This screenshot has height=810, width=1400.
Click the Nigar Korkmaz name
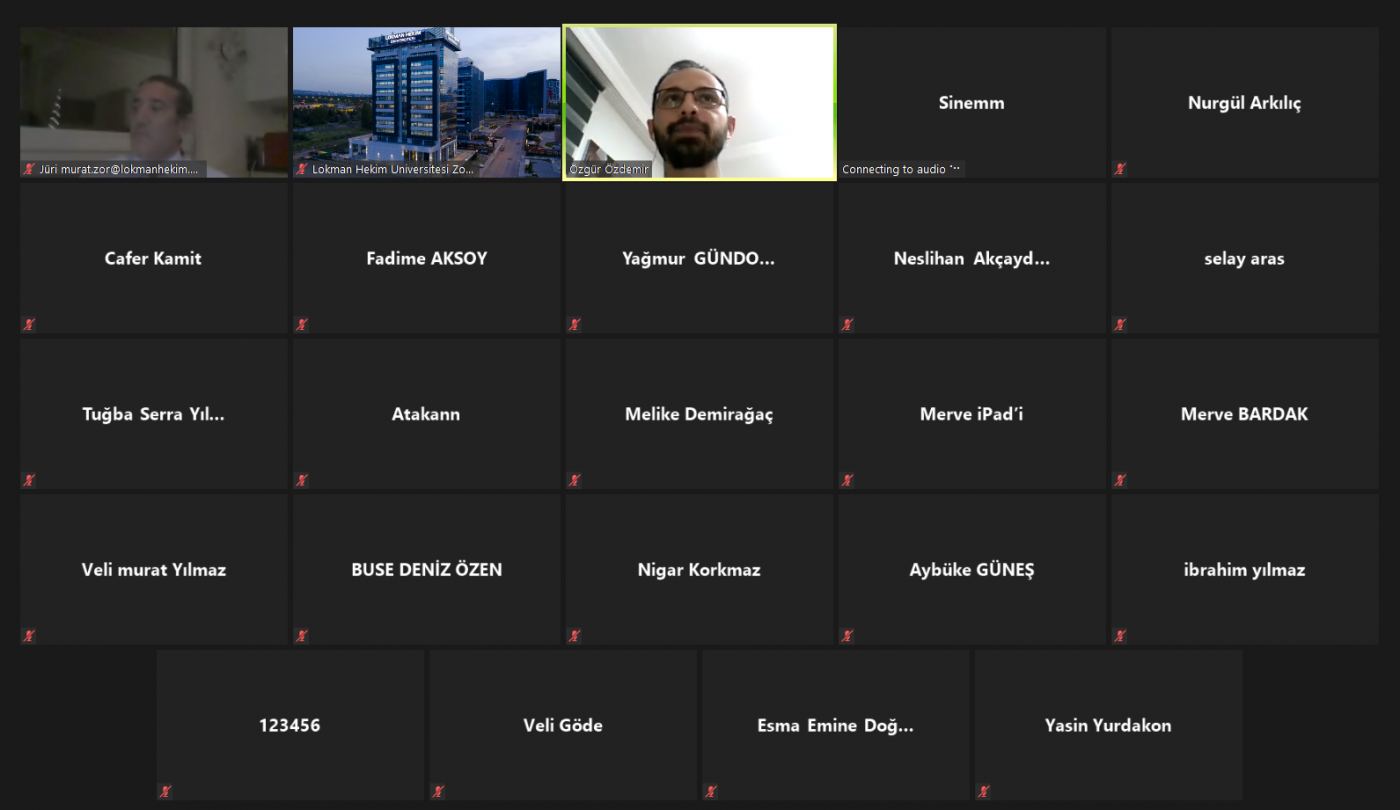click(x=699, y=570)
